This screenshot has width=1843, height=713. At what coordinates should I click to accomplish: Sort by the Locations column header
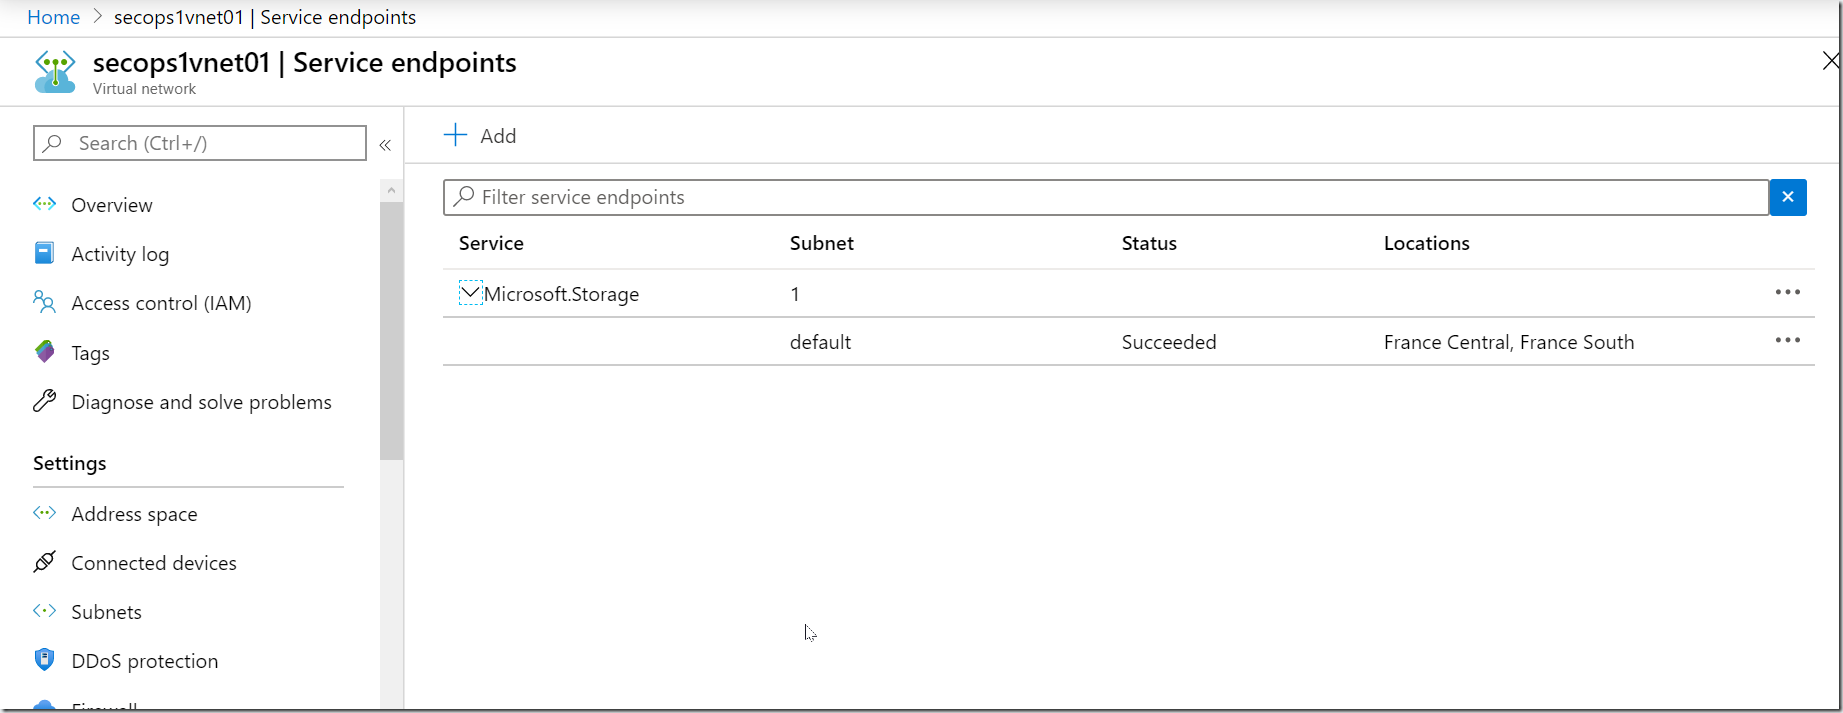click(x=1427, y=243)
